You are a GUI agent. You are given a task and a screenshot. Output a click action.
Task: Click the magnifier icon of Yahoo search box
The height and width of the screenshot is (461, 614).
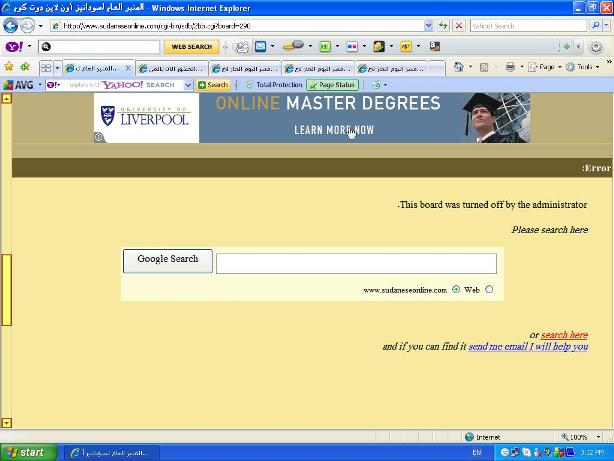(596, 26)
